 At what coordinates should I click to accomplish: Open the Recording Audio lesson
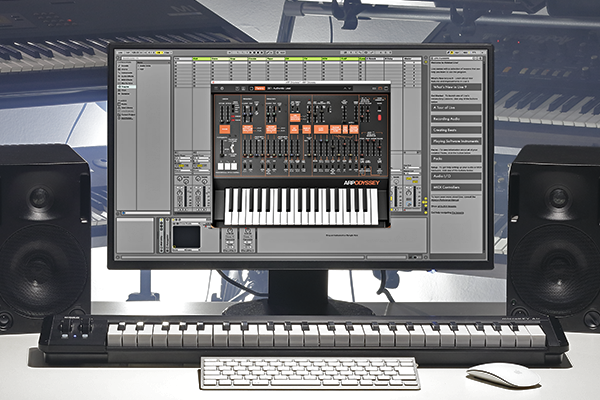click(x=456, y=119)
